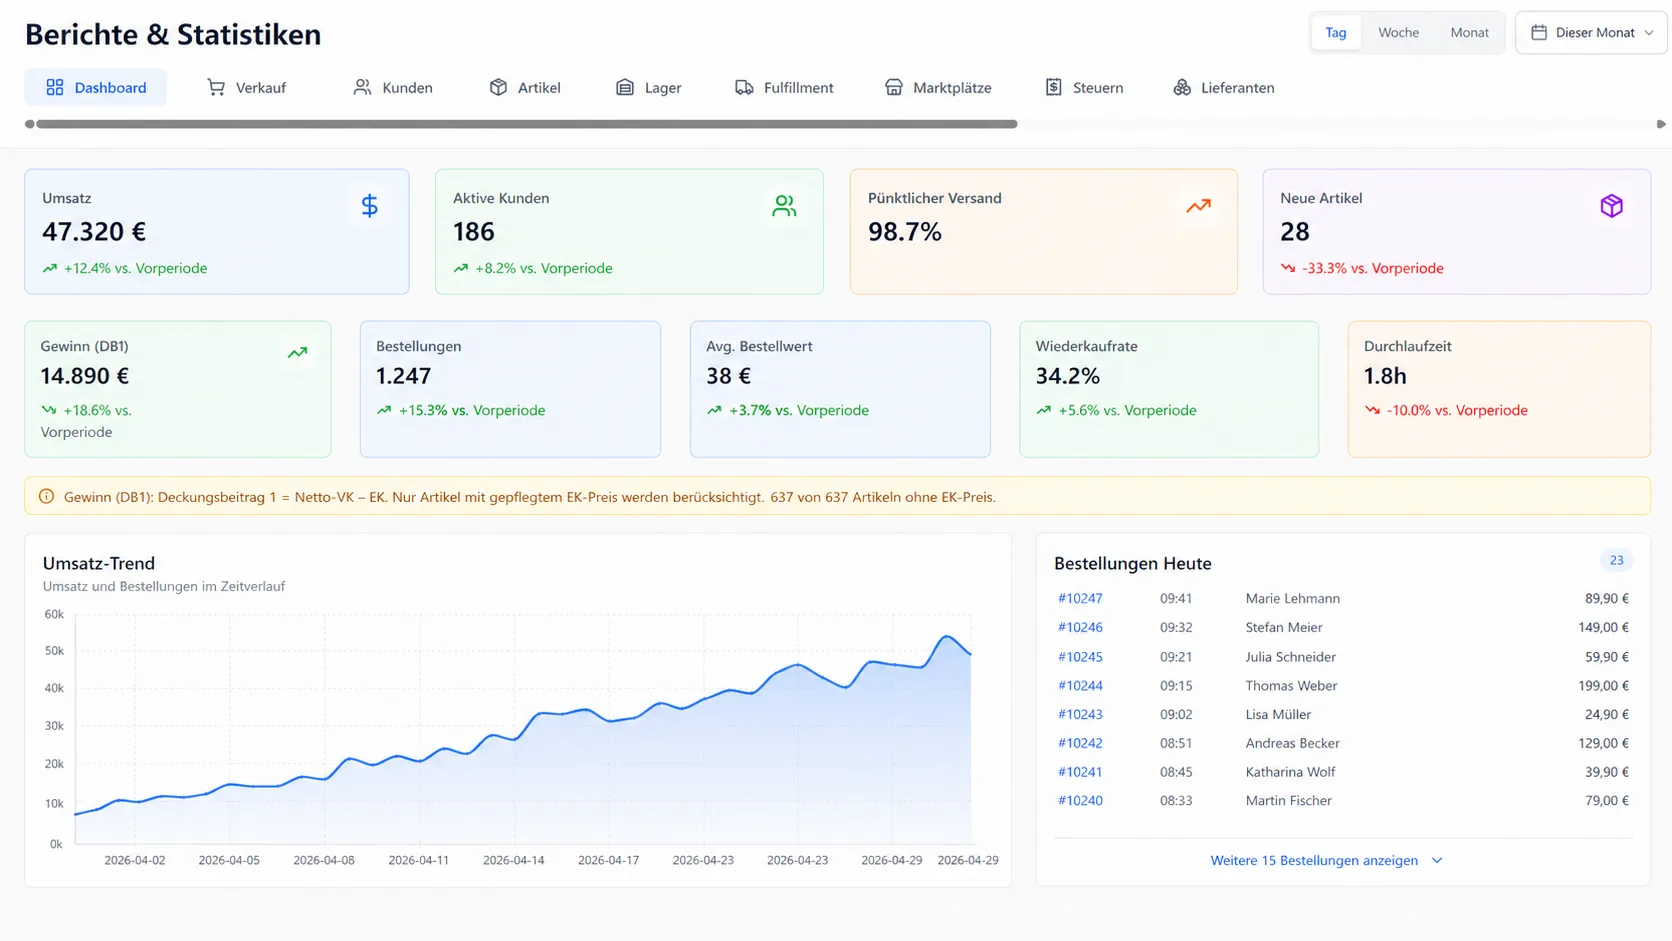Open the Dieser Monat period dropdown

[1591, 33]
